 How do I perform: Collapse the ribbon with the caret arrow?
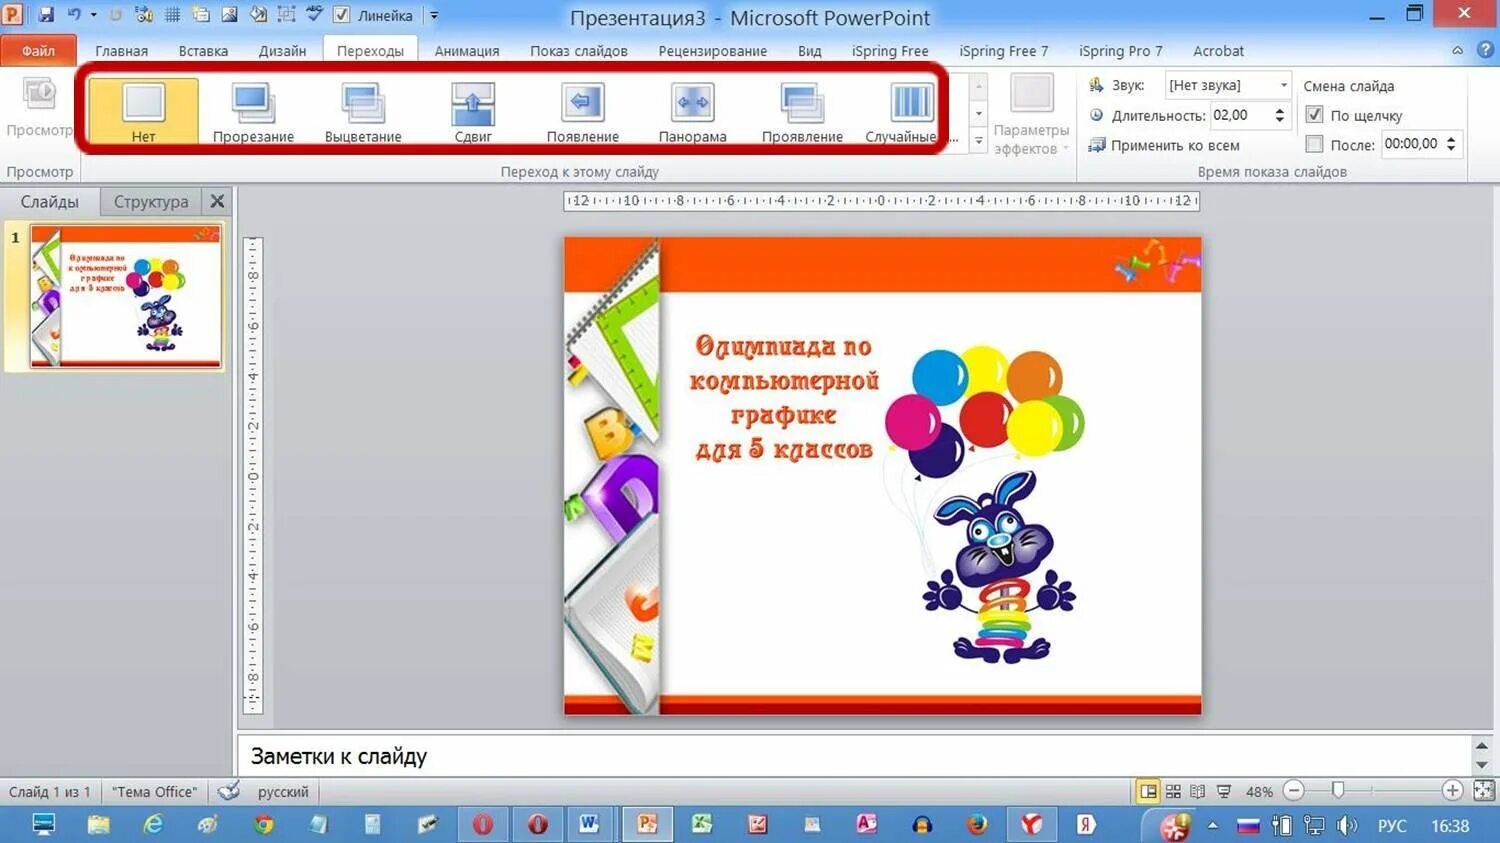click(1458, 50)
